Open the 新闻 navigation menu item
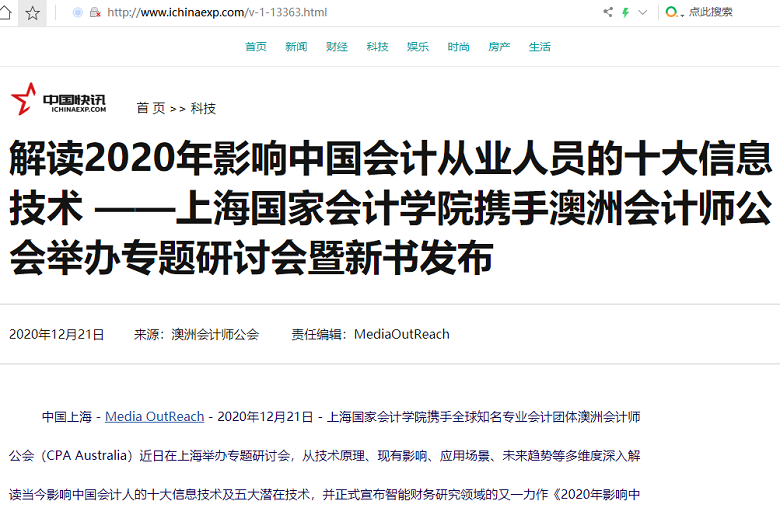Image resolution: width=780 pixels, height=508 pixels. point(296,47)
